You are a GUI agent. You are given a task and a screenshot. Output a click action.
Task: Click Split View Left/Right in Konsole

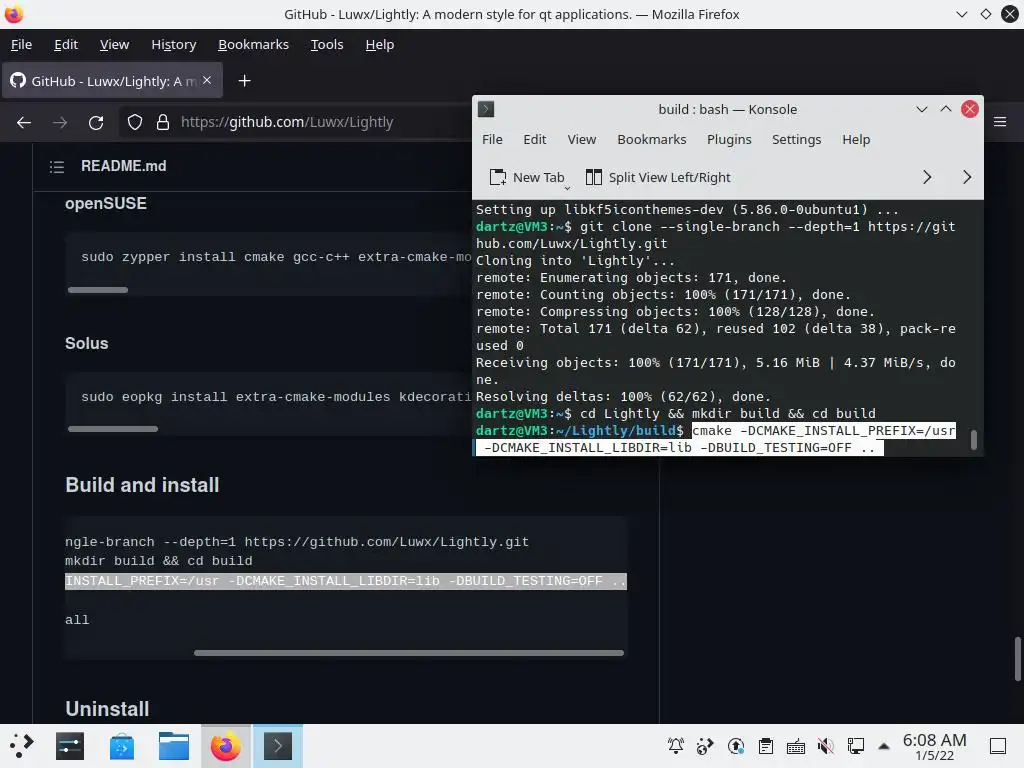[x=658, y=177]
